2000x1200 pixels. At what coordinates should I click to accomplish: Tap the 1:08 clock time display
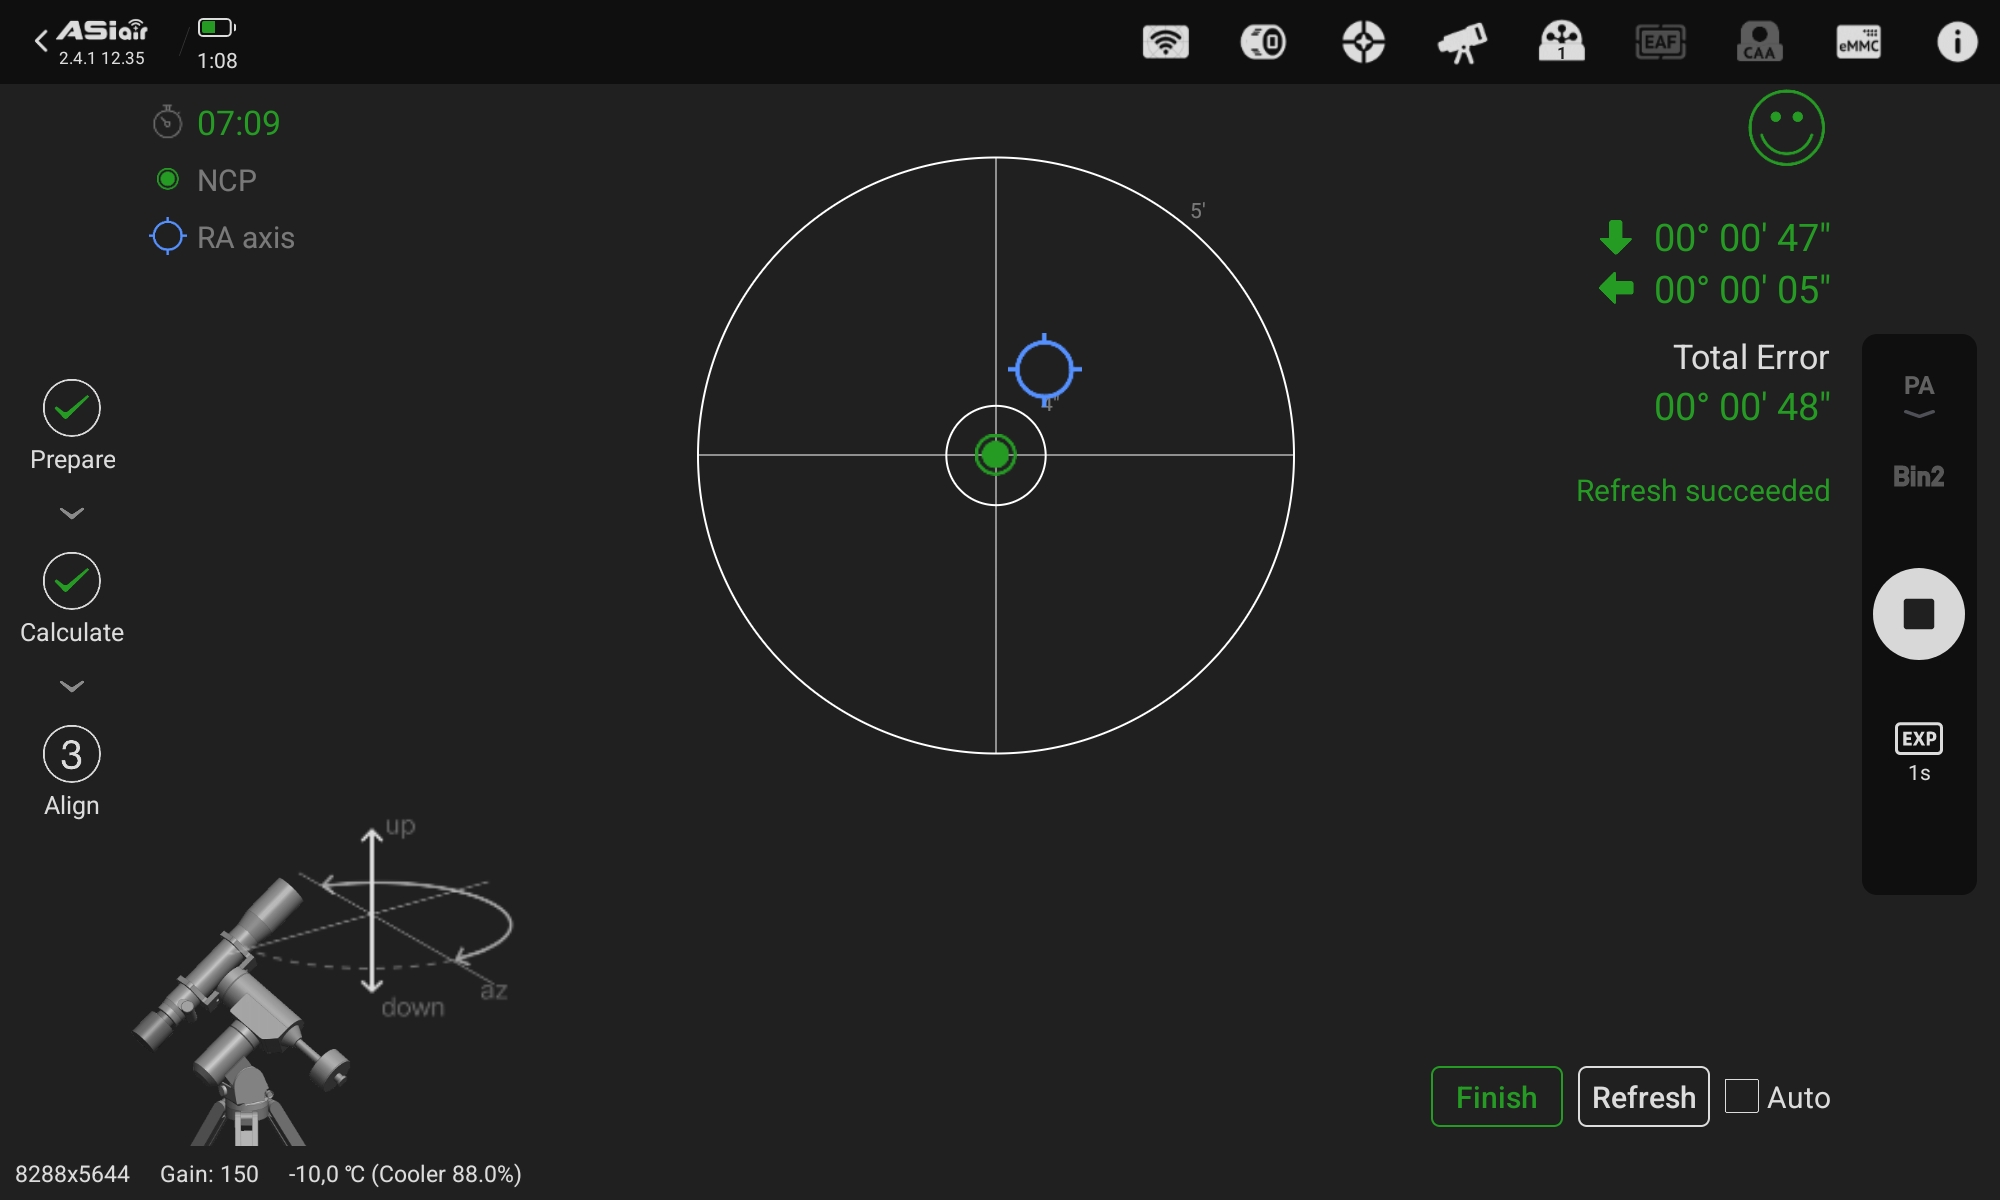(x=217, y=60)
